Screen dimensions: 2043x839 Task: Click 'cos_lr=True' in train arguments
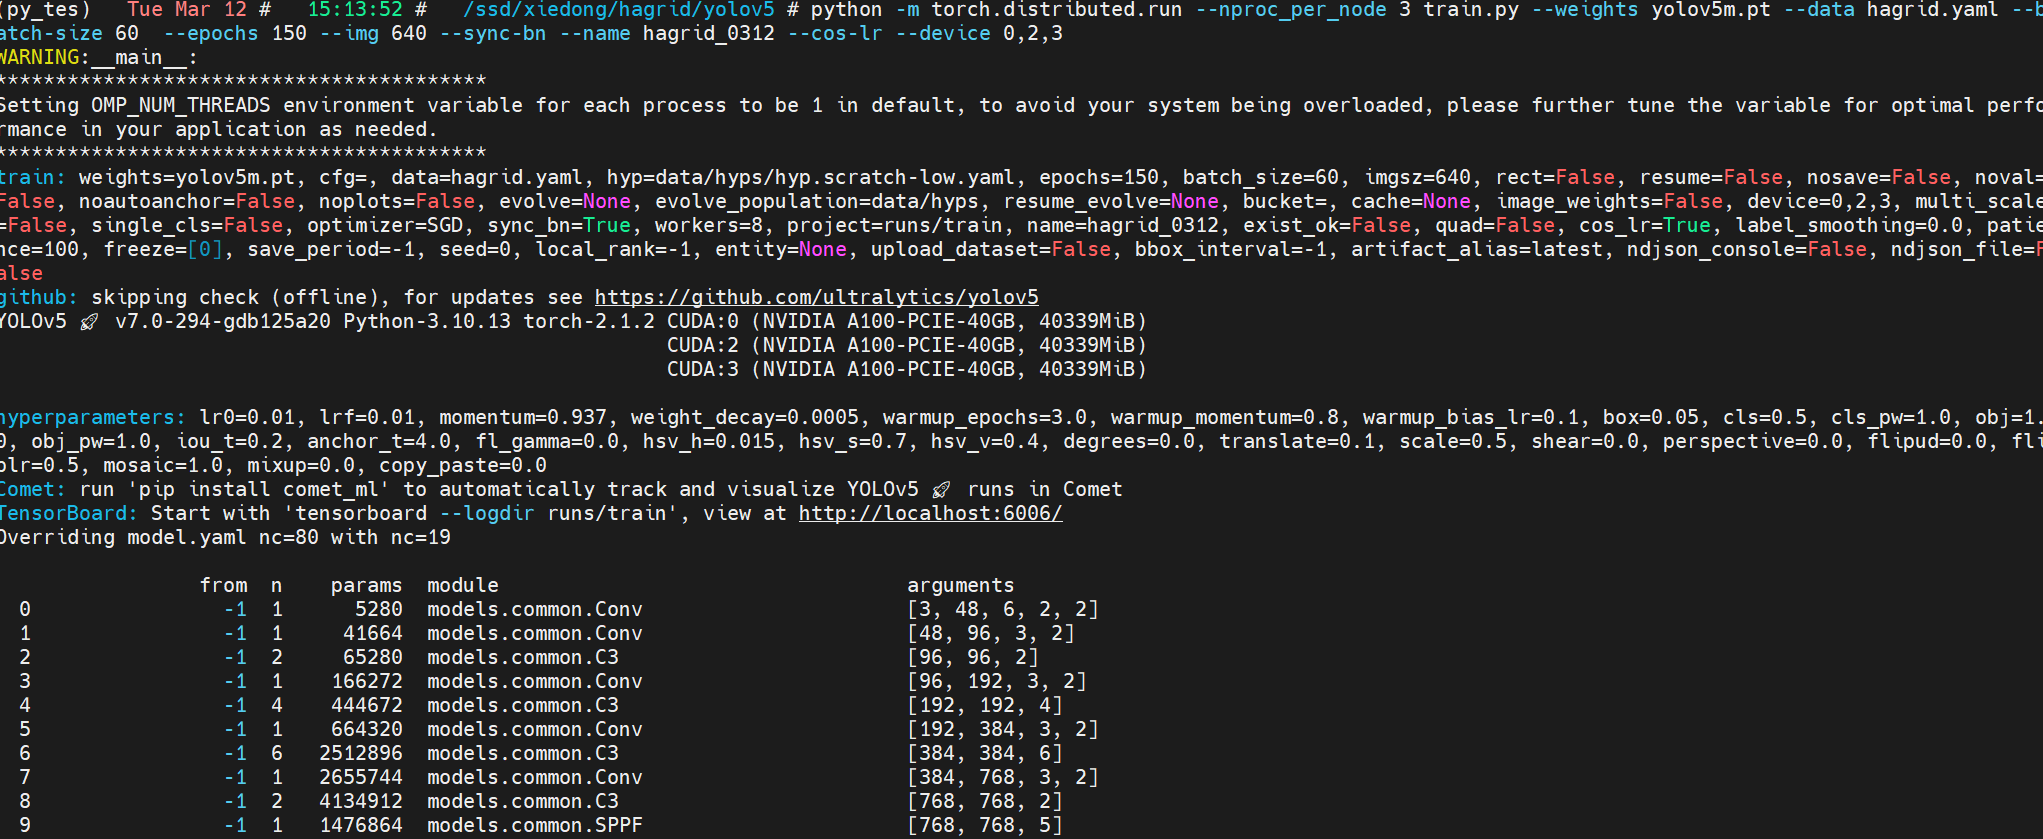(1645, 225)
